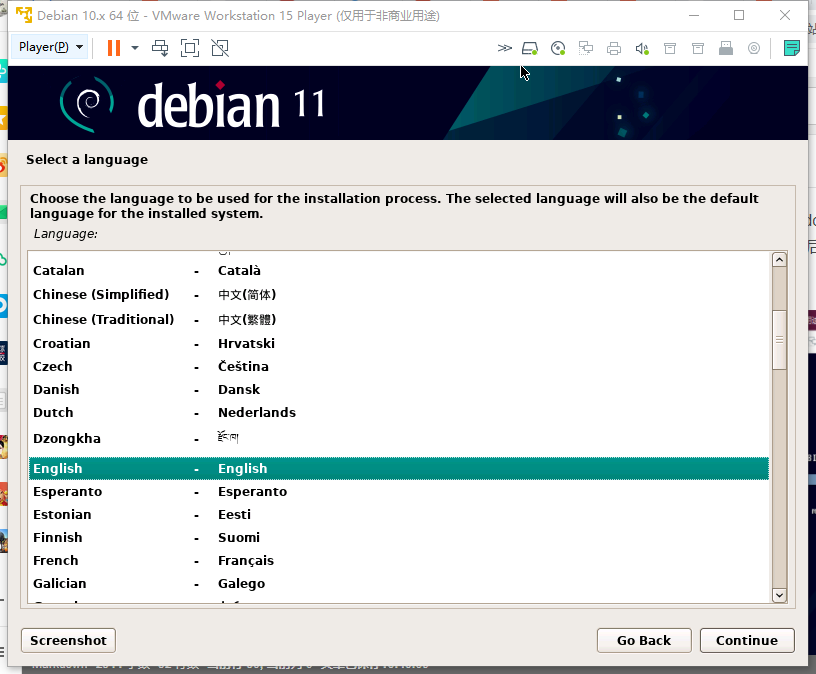Viewport: 816px width, 674px height.
Task: Enter full screen mode
Action: (x=190, y=48)
